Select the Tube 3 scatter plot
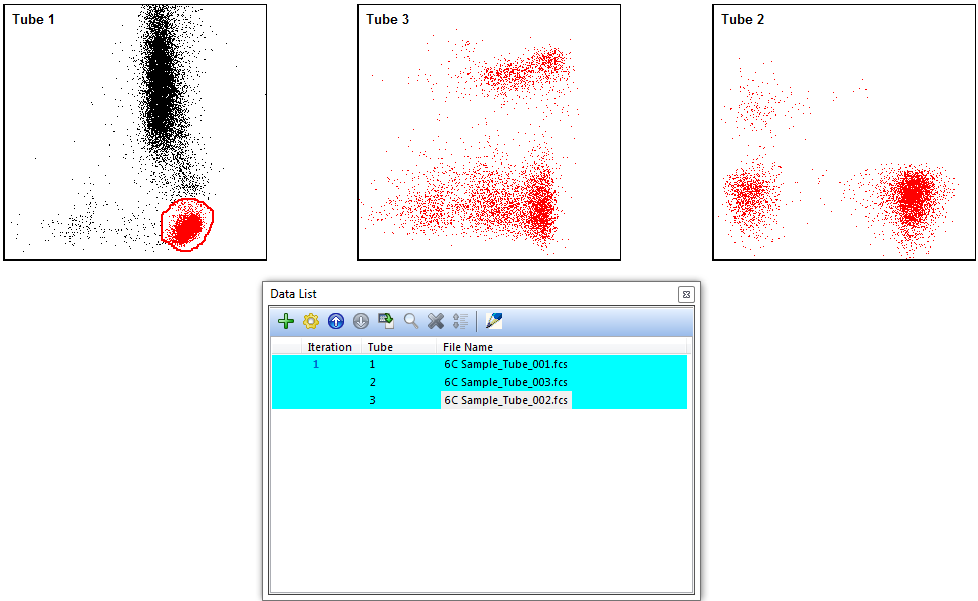Screen dimensions: 978x601 tap(489, 140)
